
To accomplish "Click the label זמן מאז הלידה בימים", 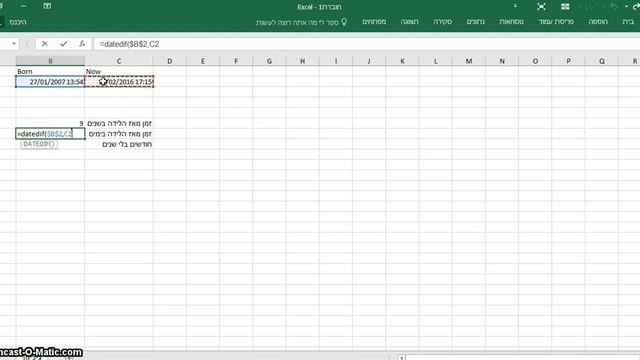I will click(120, 134).
